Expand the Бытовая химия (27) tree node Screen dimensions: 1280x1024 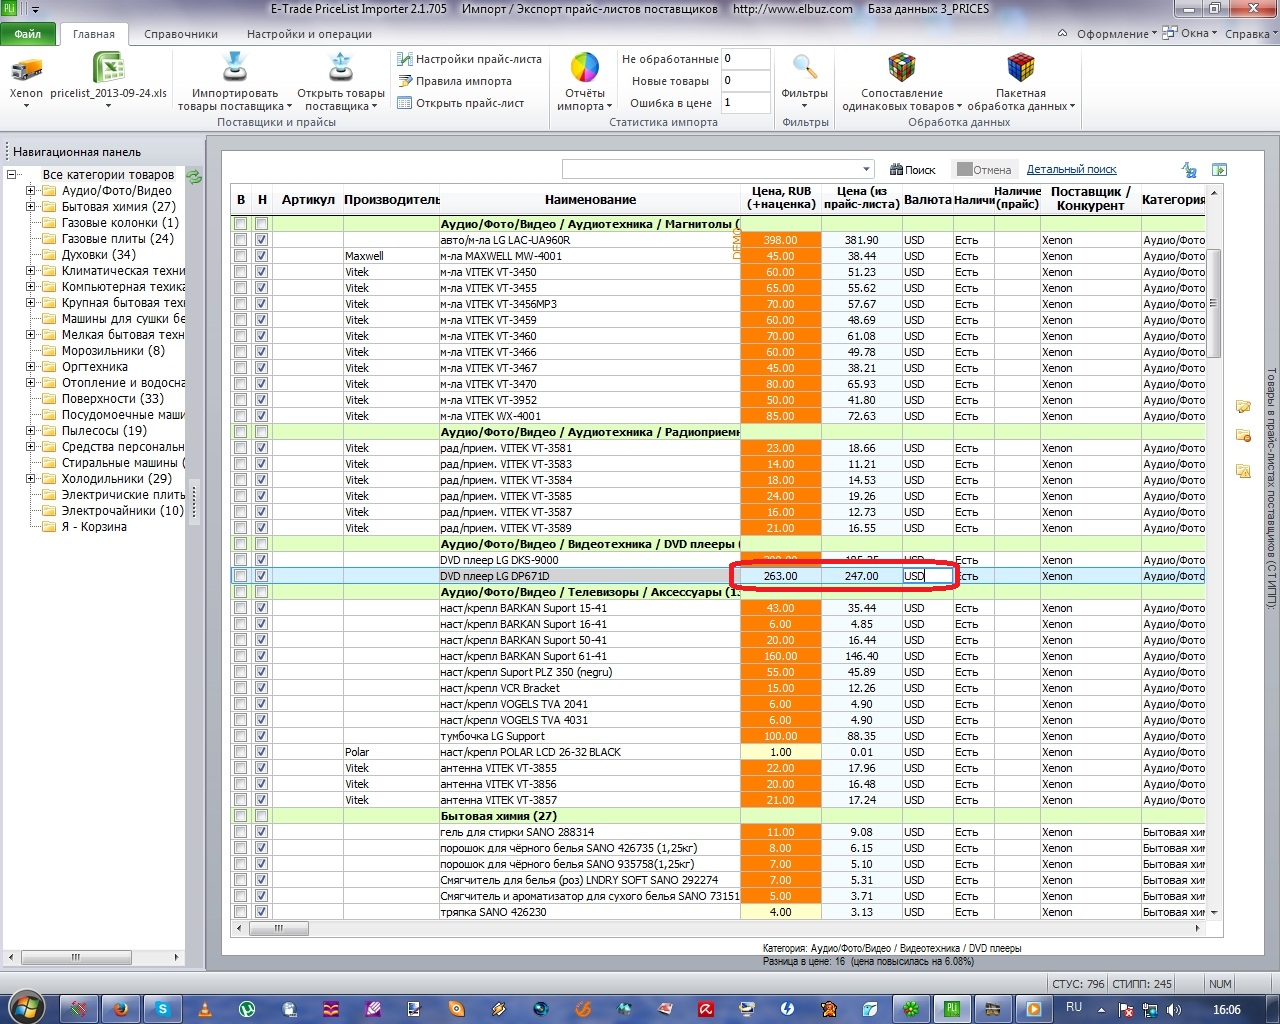(31, 207)
